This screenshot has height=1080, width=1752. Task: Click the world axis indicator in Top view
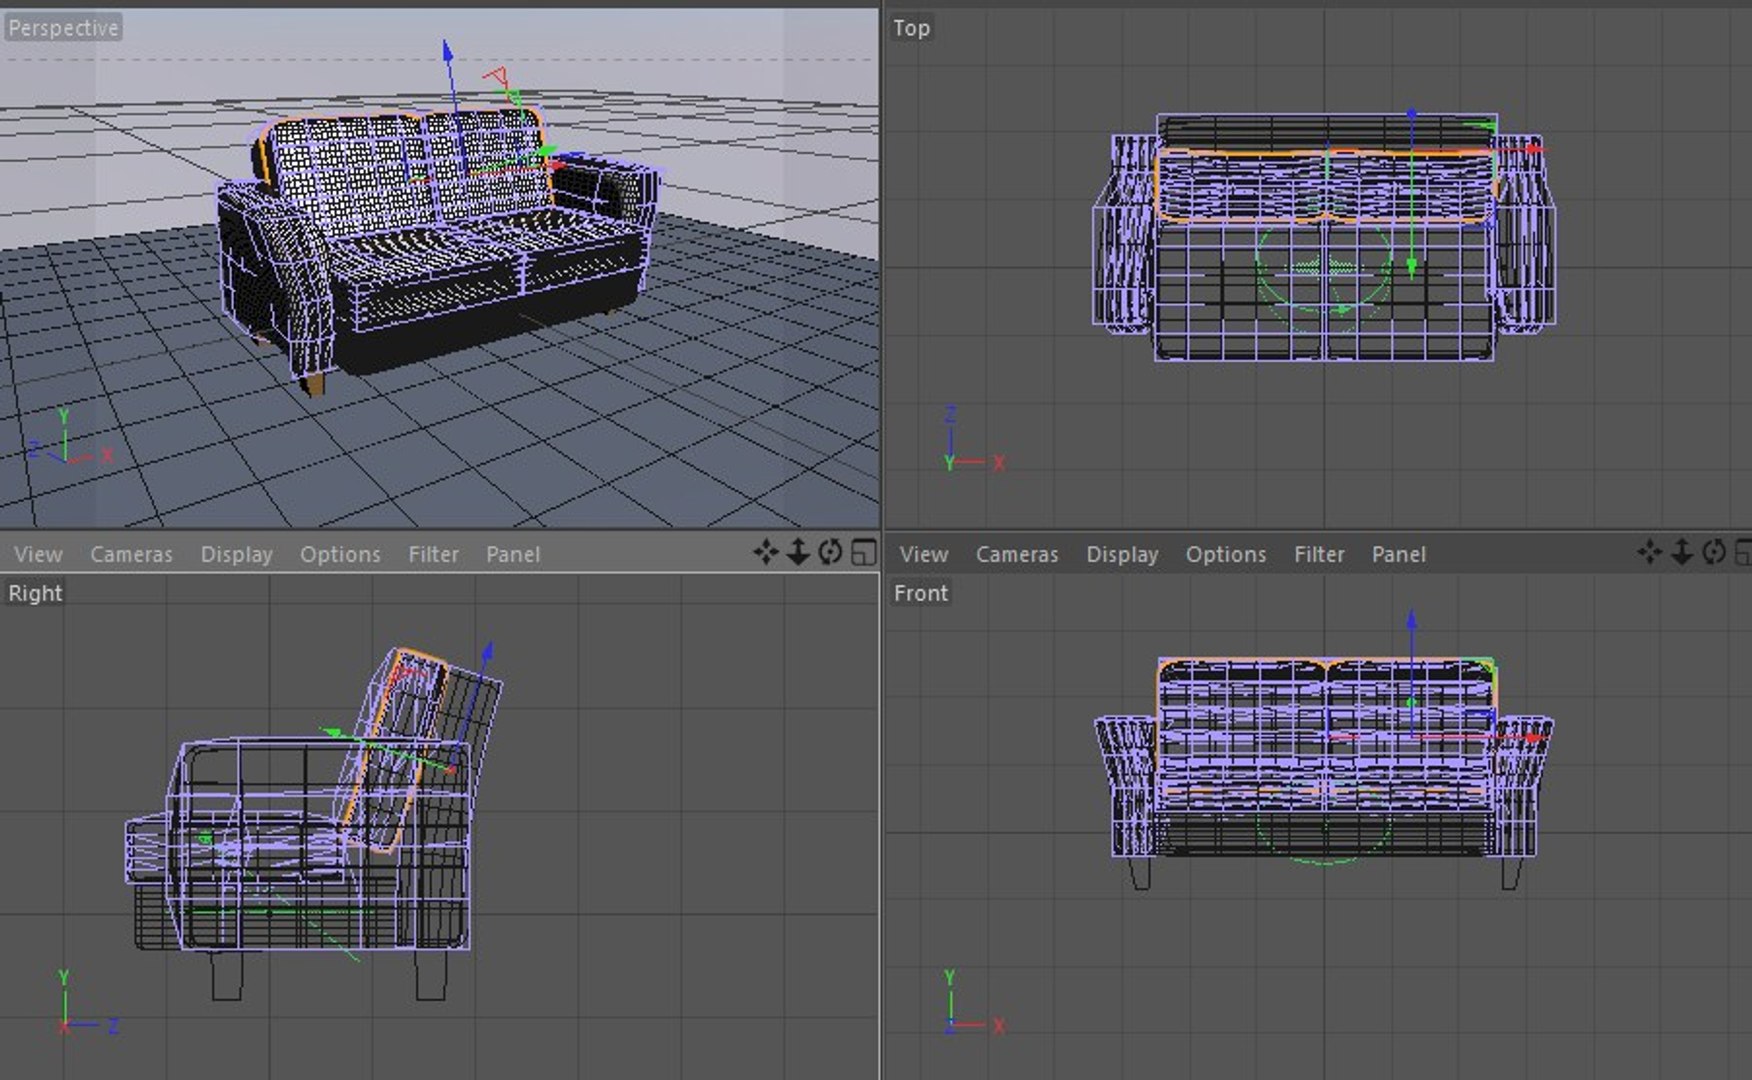(x=975, y=440)
